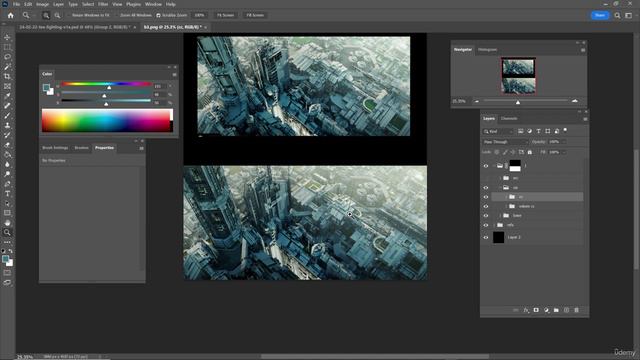This screenshot has height=360, width=640.
Task: Click the Fit Screen button
Action: [225, 16]
